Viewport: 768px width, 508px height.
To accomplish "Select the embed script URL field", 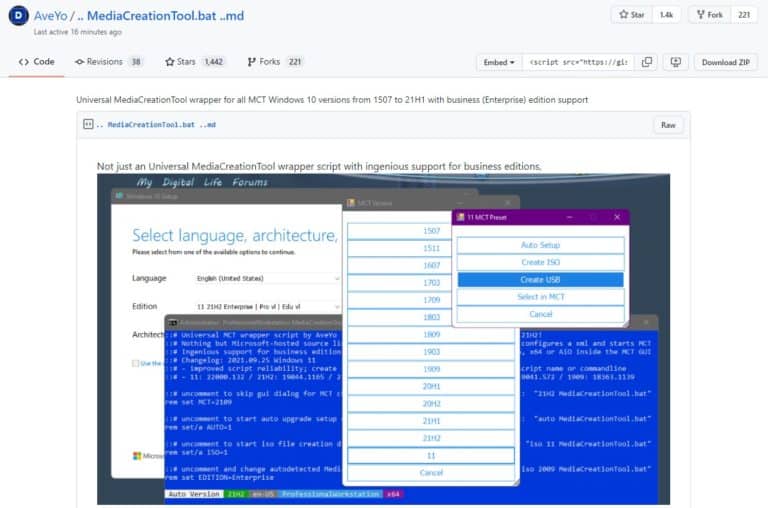I will (578, 62).
